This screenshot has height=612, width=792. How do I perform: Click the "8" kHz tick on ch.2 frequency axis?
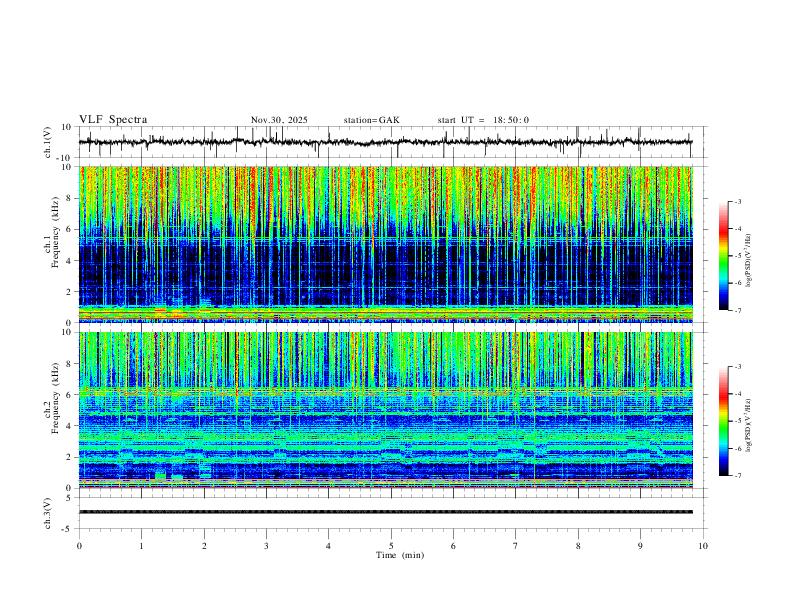[70, 364]
